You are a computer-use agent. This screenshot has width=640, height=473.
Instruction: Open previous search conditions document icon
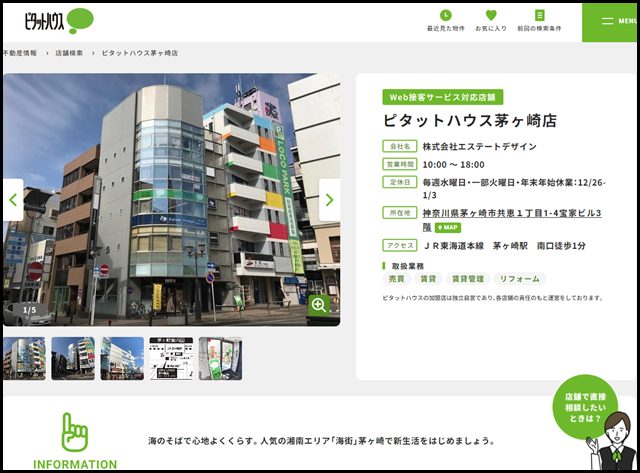540,16
